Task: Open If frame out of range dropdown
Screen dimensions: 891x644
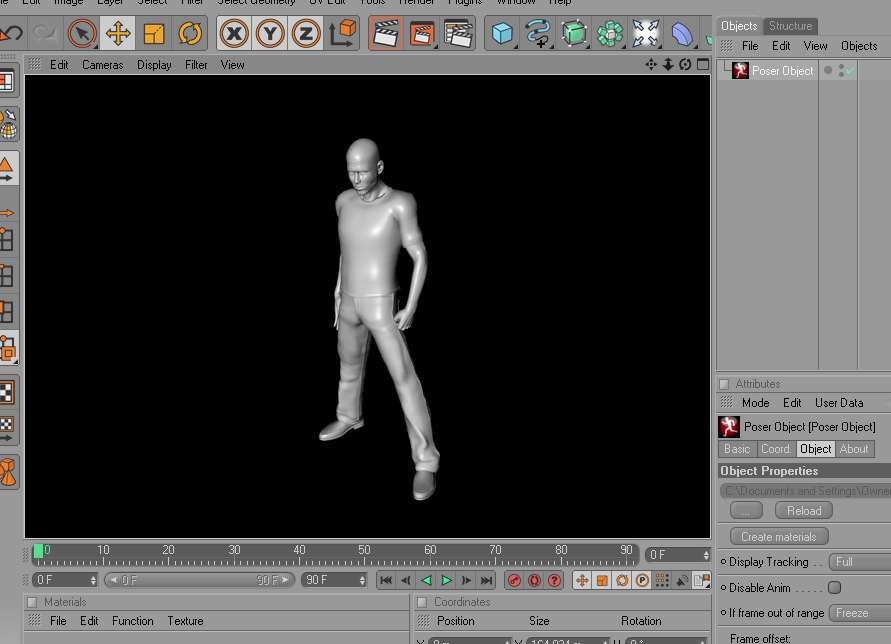Action: pos(860,613)
